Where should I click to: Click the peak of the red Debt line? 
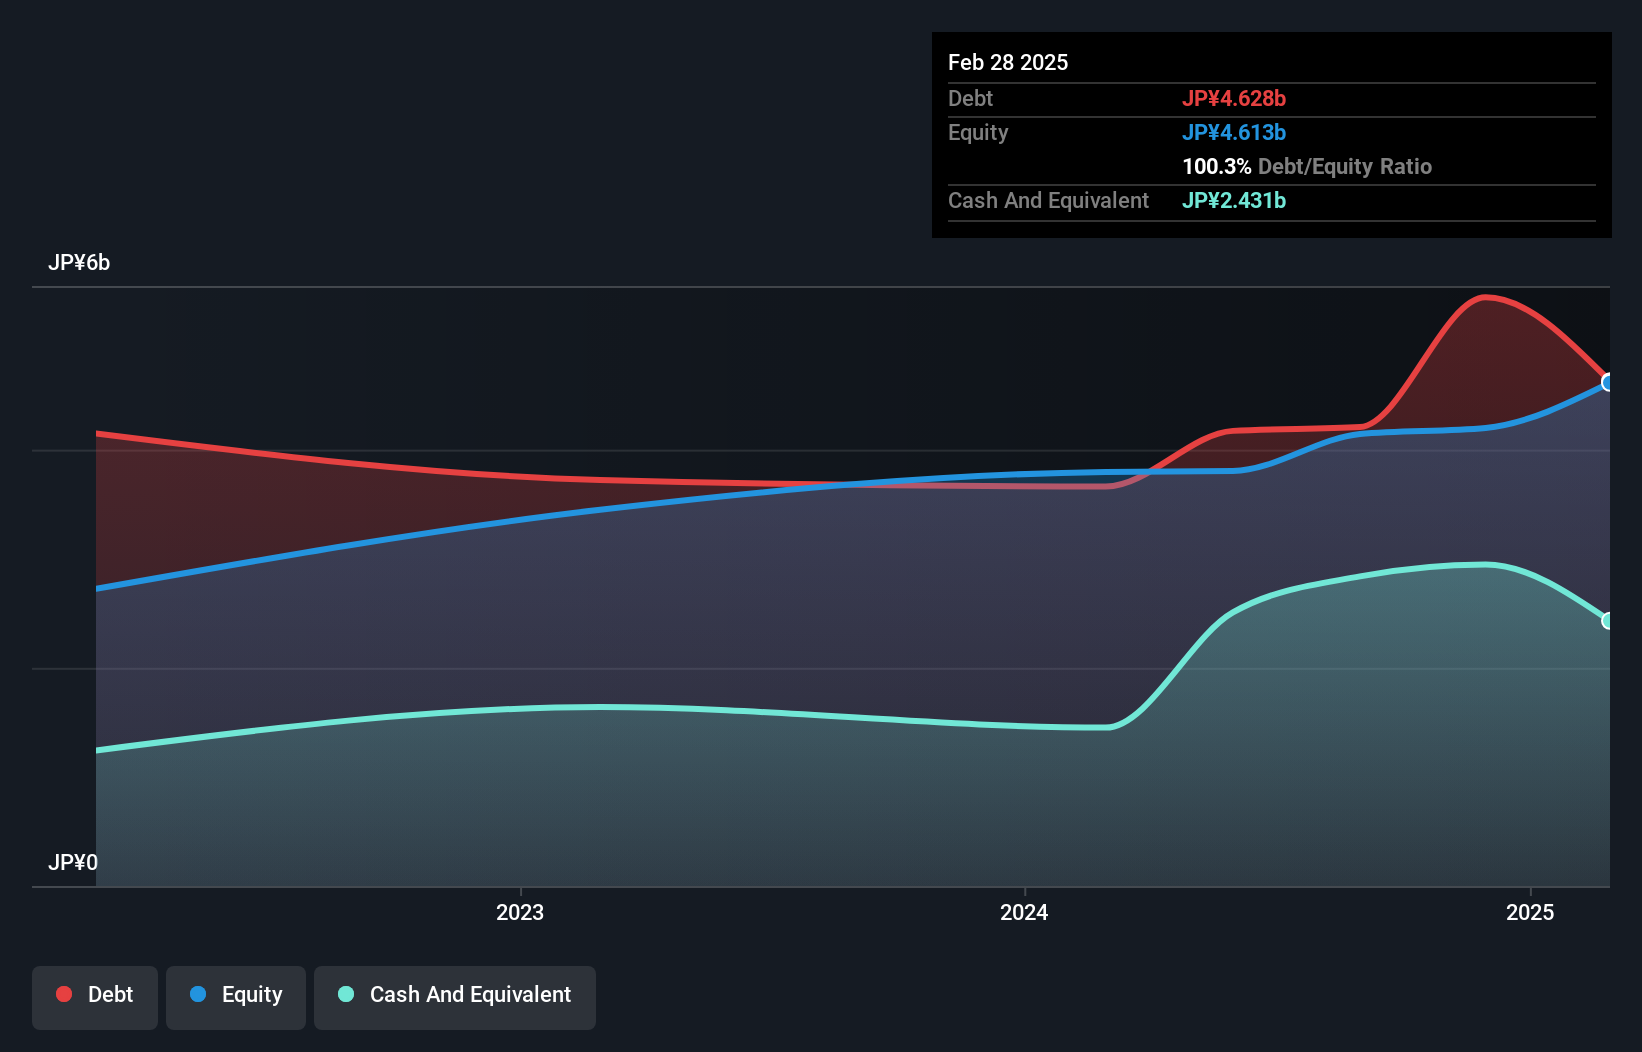1485,297
